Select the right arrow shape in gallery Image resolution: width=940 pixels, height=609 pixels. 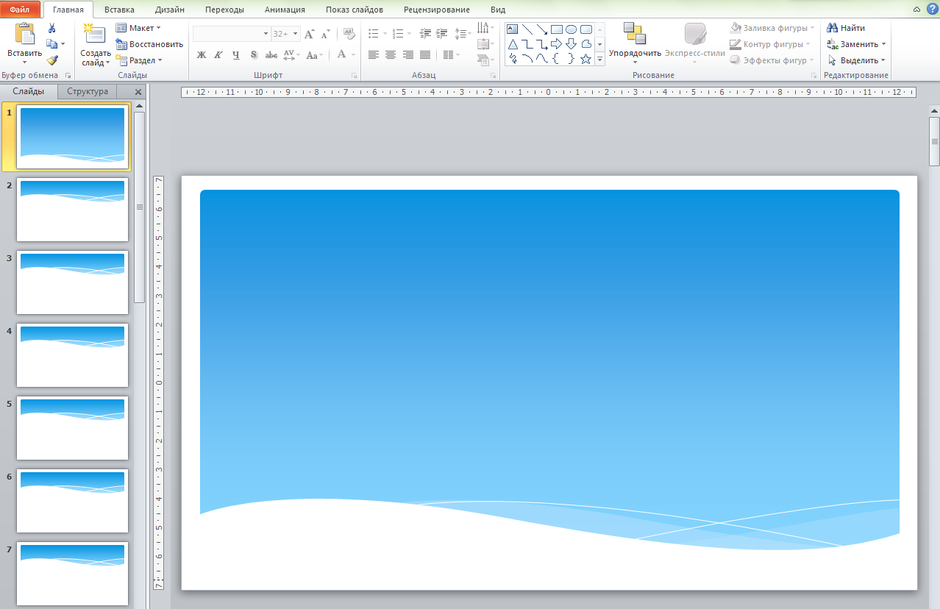(x=556, y=44)
